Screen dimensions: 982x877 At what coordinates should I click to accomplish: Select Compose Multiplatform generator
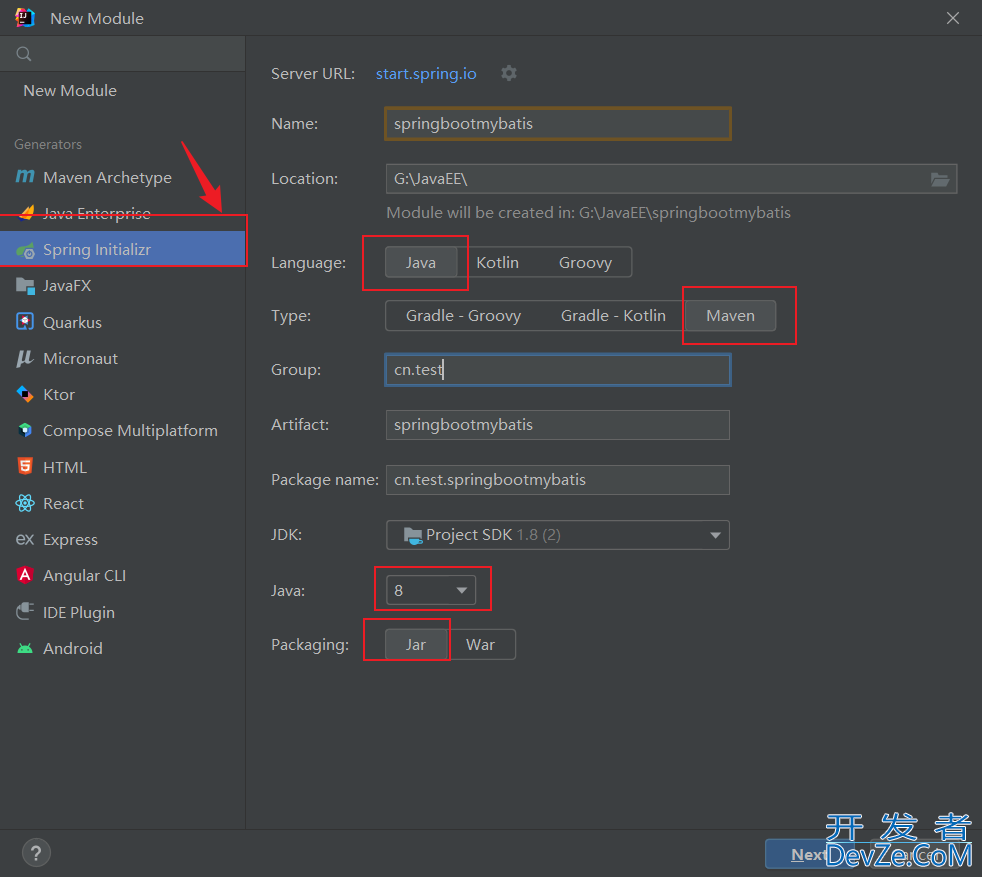pos(123,430)
